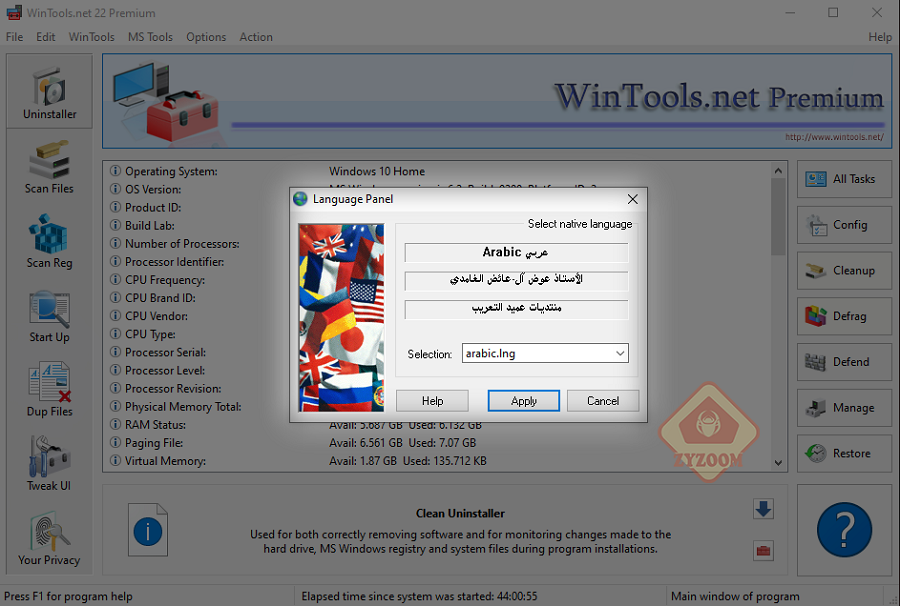Click the red toolbox icon near description
Viewport: 900px width, 606px height.
763,551
